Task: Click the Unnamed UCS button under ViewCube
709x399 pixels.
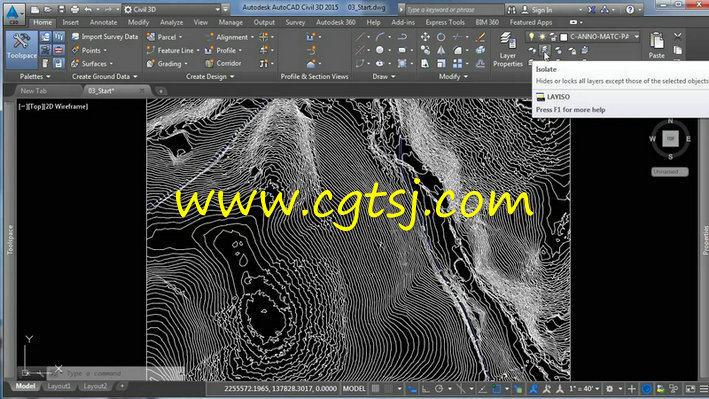Action: (670, 171)
